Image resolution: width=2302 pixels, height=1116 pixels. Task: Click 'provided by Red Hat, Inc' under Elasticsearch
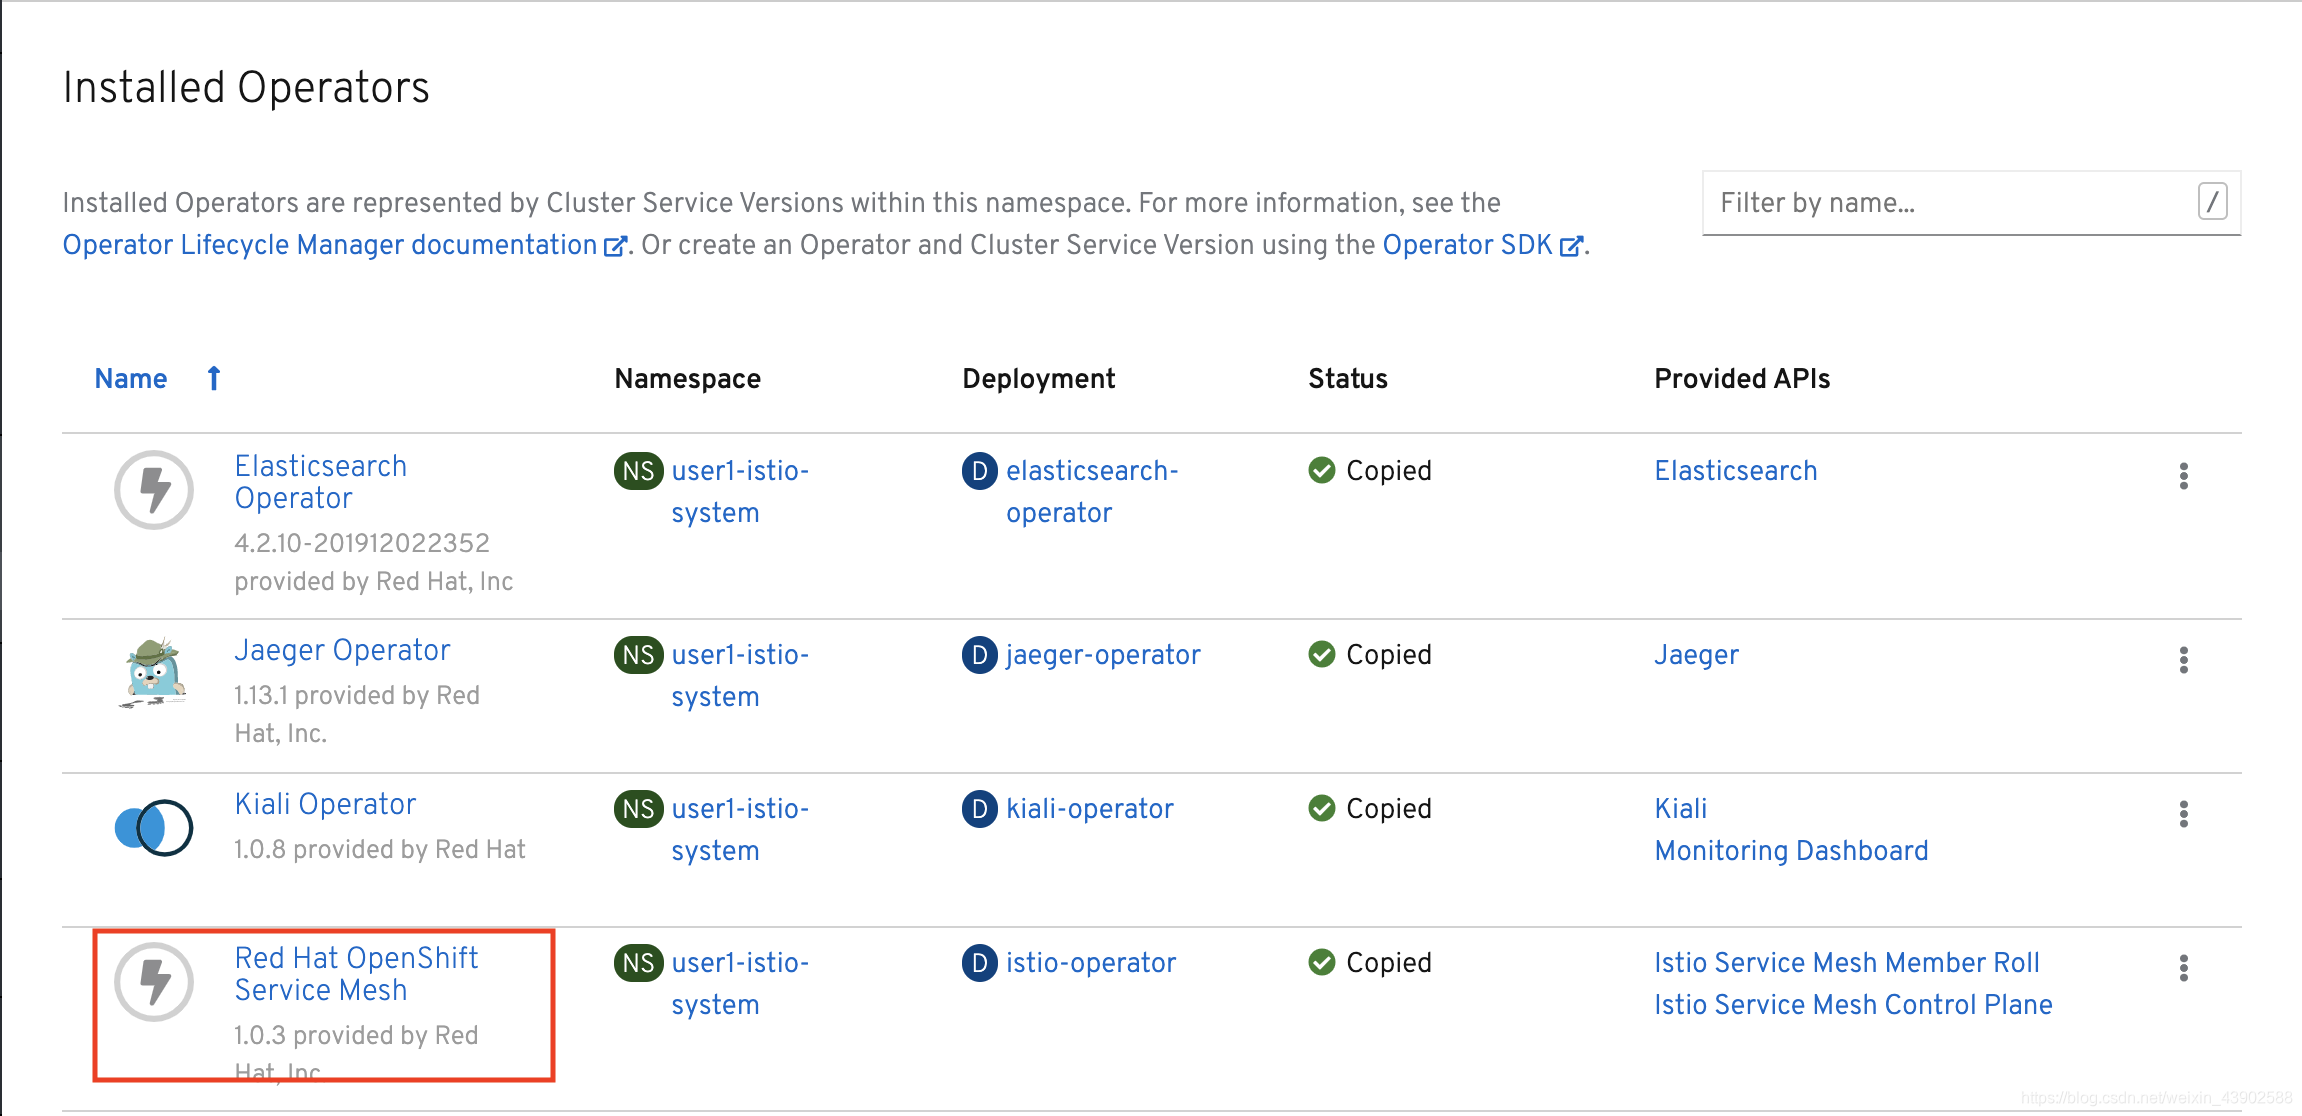point(374,582)
